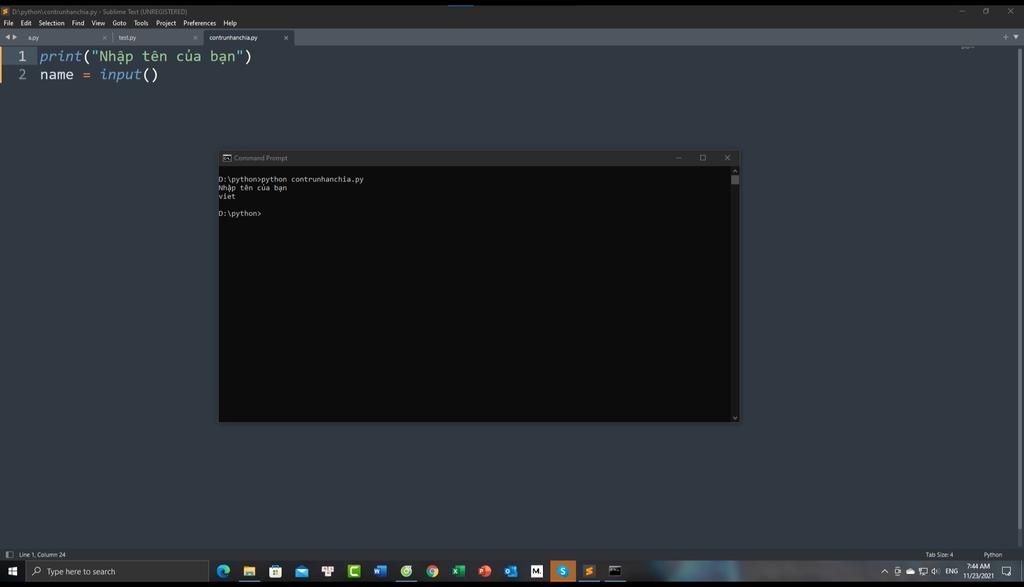The width and height of the screenshot is (1024, 587).
Task: Open the 'M' app icon on taskbar
Action: pyautogui.click(x=537, y=571)
